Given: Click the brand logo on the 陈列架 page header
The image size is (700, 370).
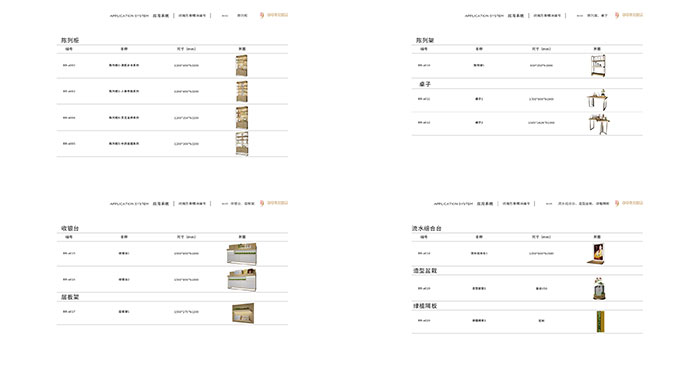Looking at the screenshot, I should pyautogui.click(x=629, y=15).
